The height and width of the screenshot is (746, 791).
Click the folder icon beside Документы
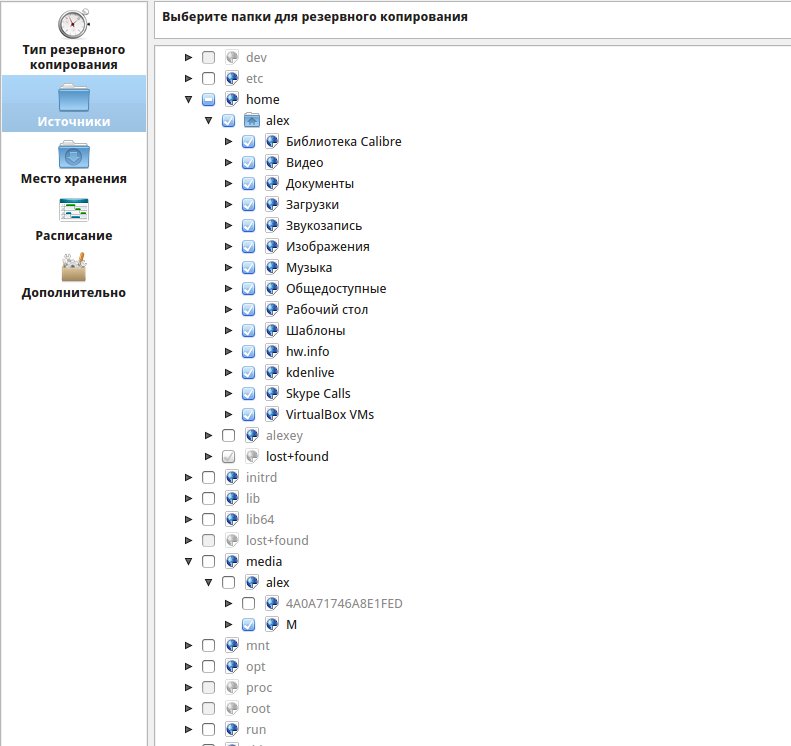(272, 184)
